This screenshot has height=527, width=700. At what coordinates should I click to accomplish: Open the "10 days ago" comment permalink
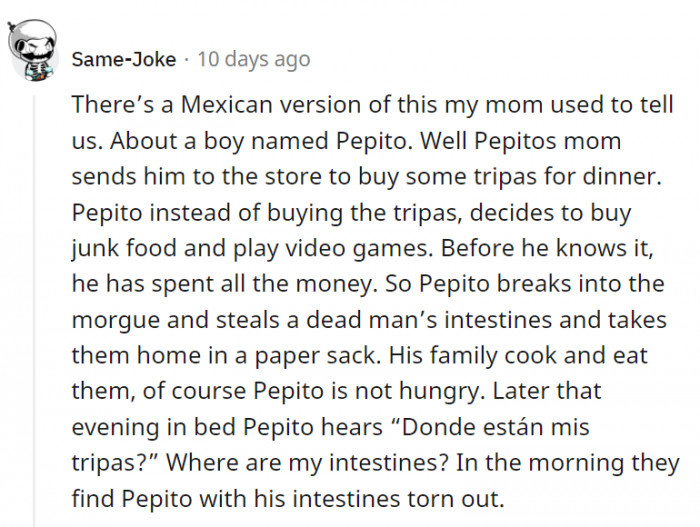(x=254, y=59)
